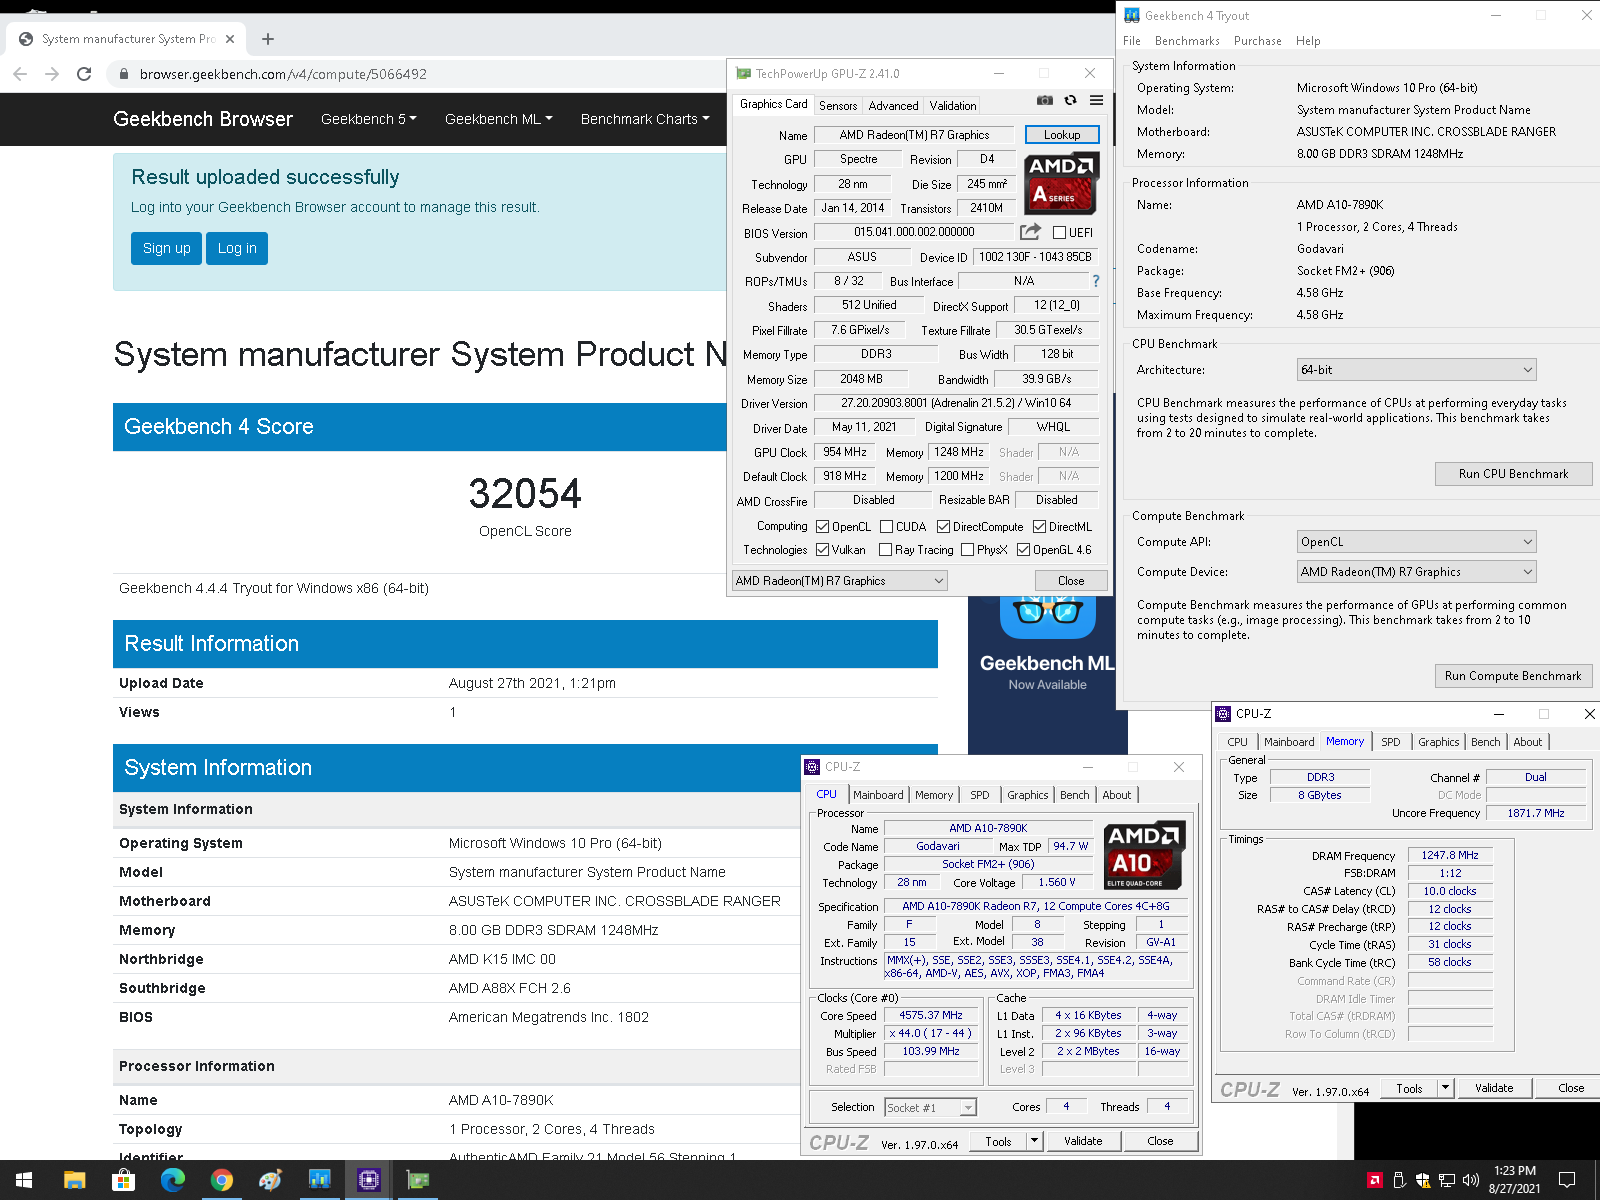1600x1200 pixels.
Task: Open Tools dropdown arrow in CPU-Z Memory window
Action: (x=1445, y=1088)
